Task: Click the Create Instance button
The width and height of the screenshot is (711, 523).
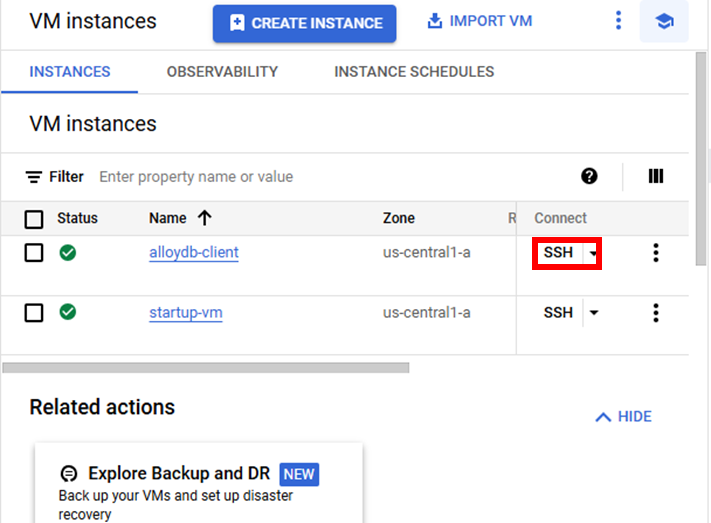Action: (304, 23)
